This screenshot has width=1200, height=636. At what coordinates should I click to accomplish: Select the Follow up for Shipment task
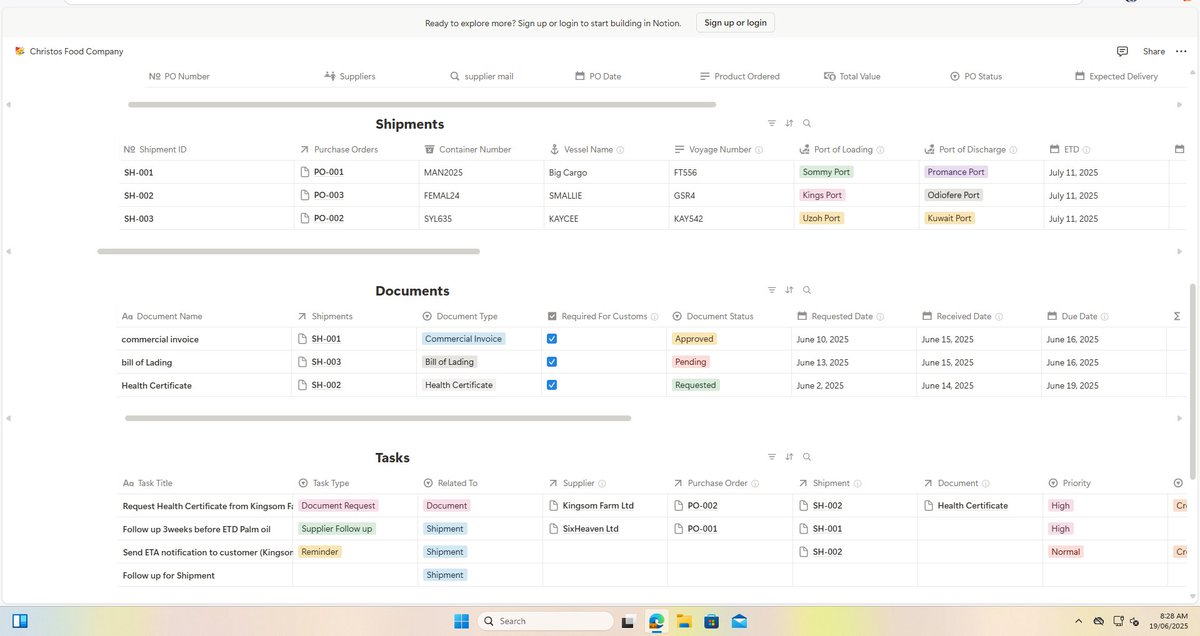coord(168,575)
